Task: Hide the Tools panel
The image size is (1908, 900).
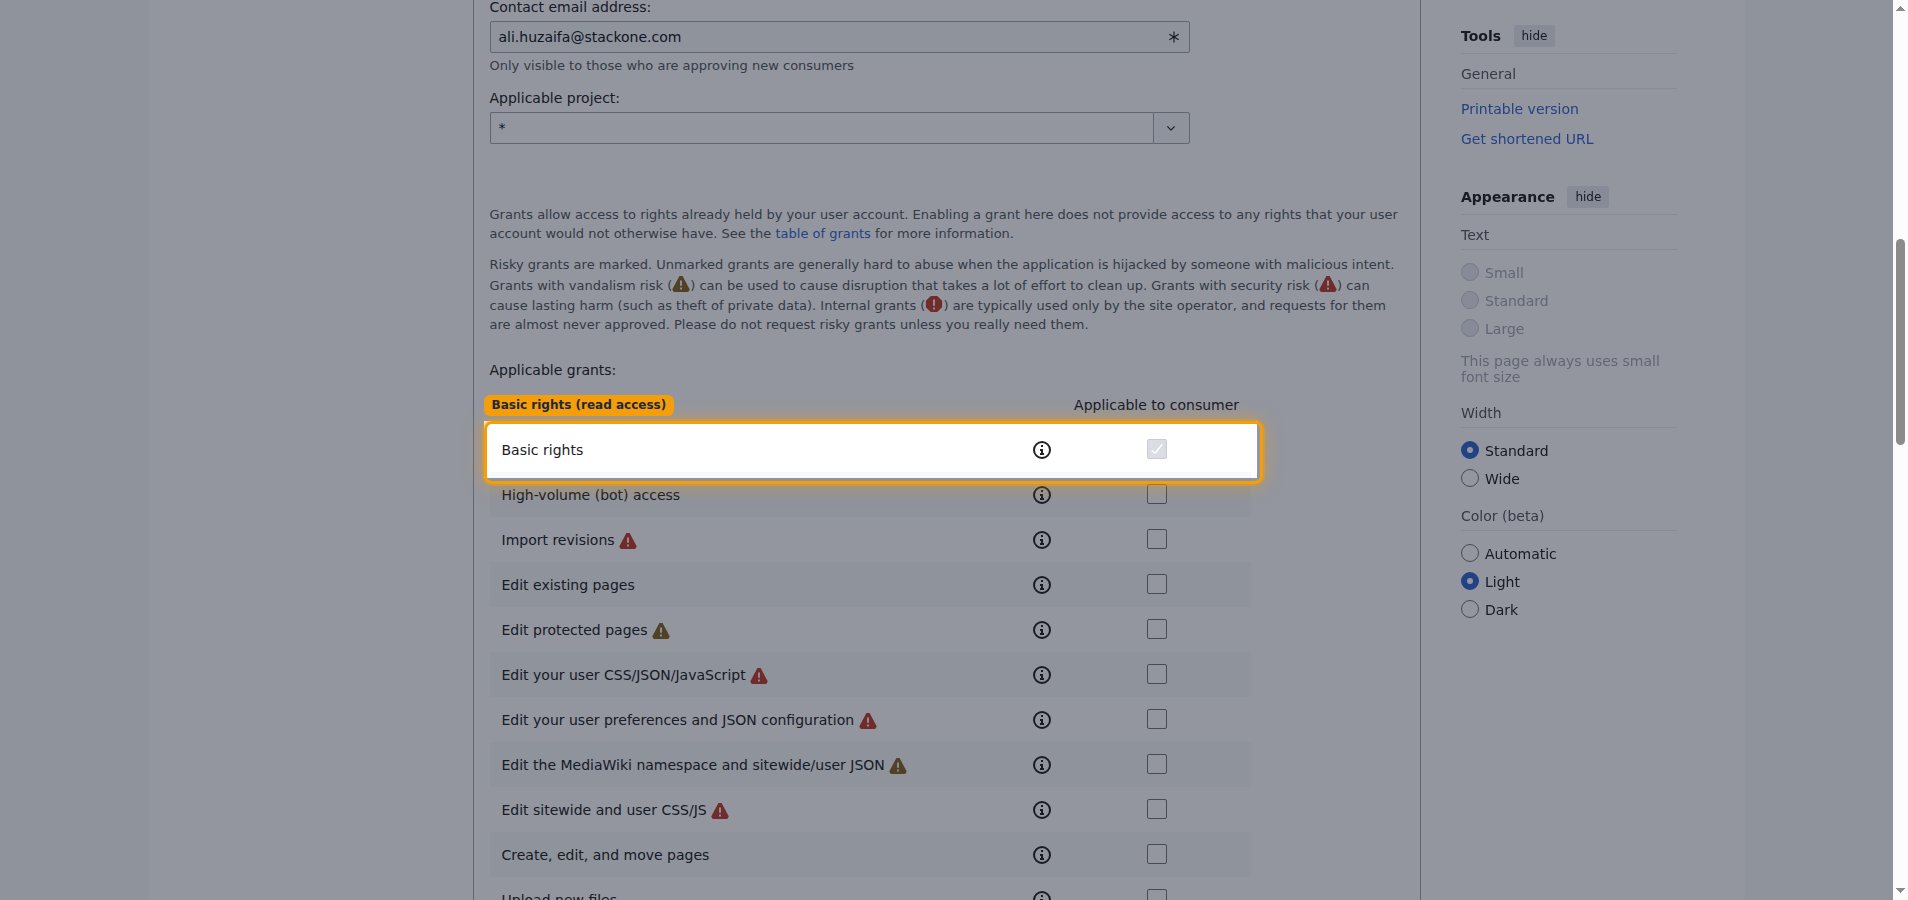Action: pyautogui.click(x=1534, y=36)
